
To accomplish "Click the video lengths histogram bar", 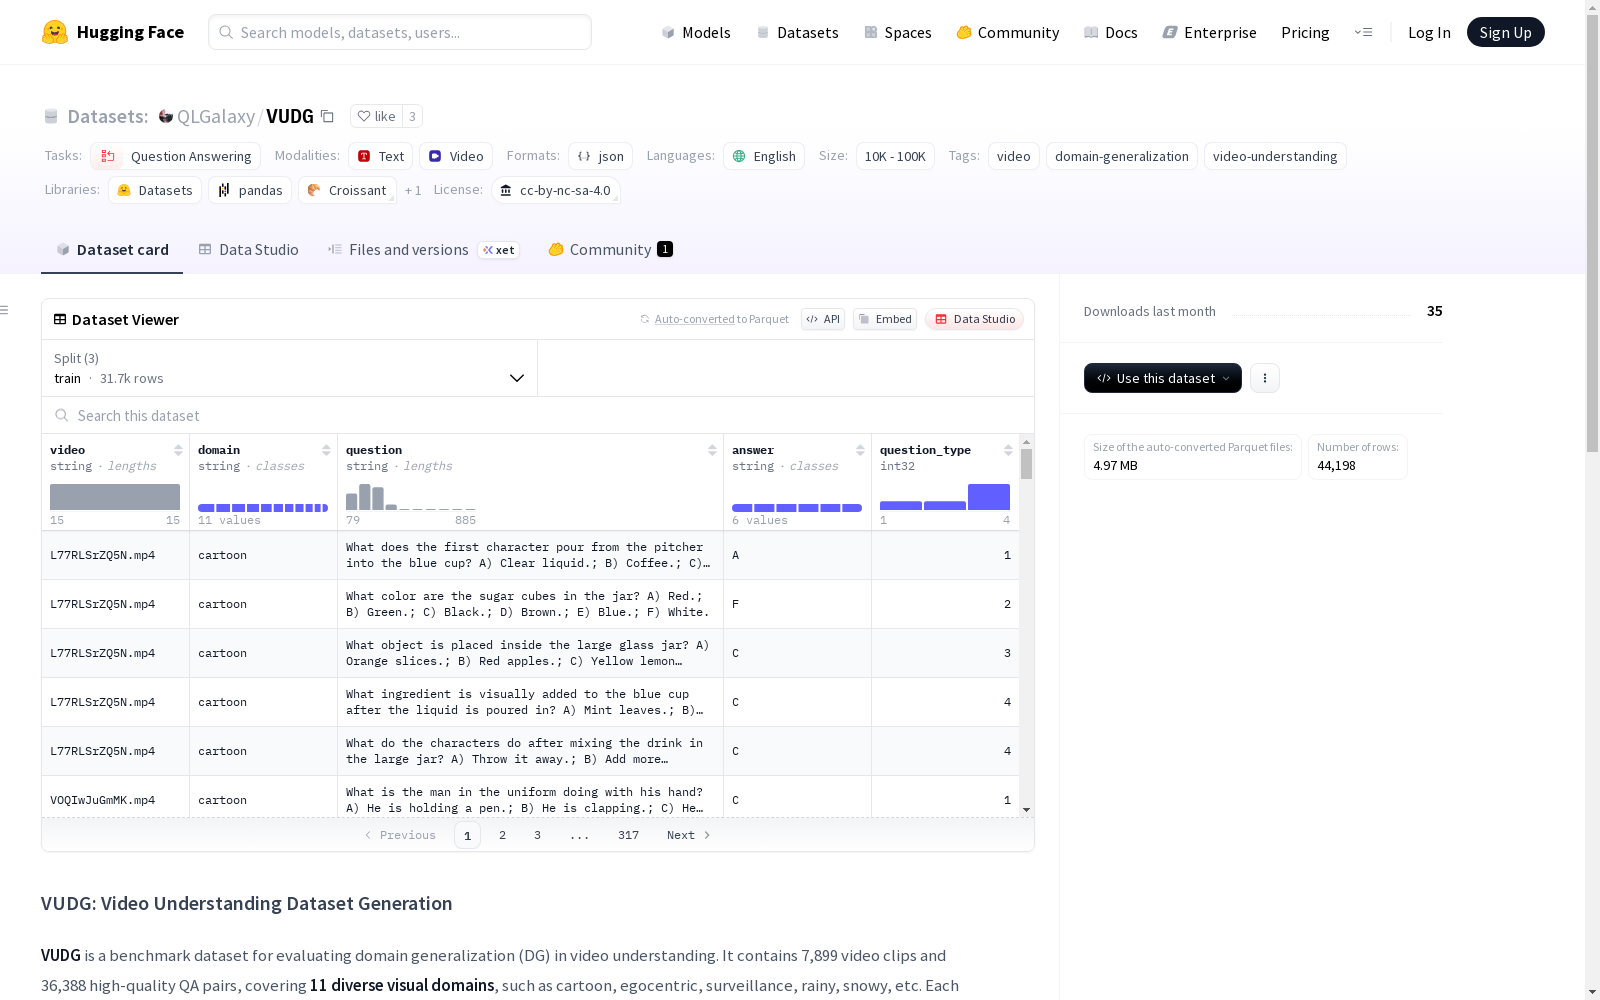I will tap(115, 497).
